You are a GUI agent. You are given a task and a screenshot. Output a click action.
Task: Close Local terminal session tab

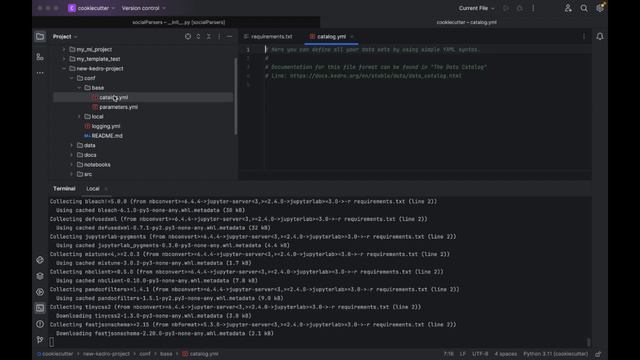tap(106, 189)
